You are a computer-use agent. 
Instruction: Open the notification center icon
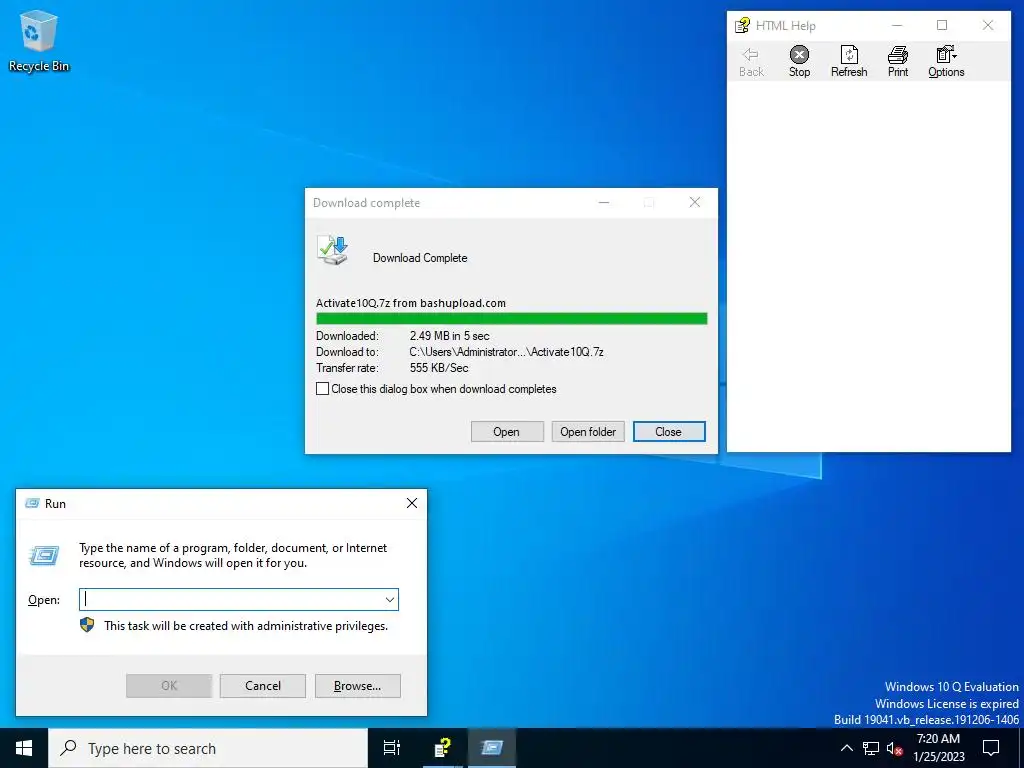991,748
